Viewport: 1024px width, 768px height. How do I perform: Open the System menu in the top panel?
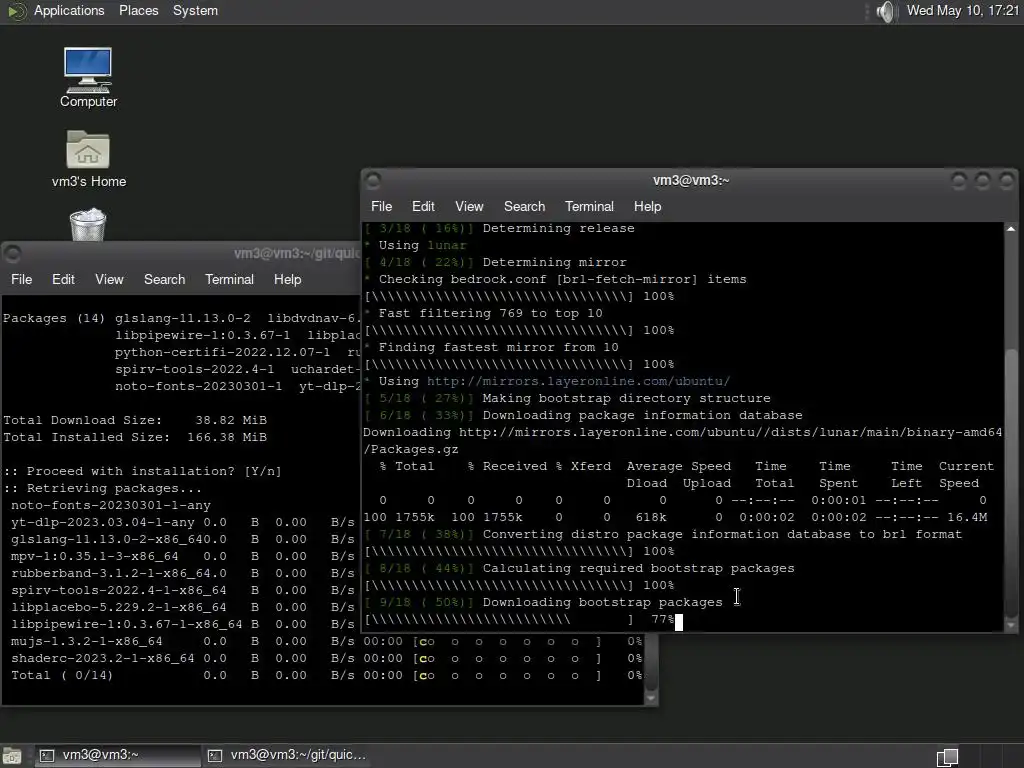195,11
